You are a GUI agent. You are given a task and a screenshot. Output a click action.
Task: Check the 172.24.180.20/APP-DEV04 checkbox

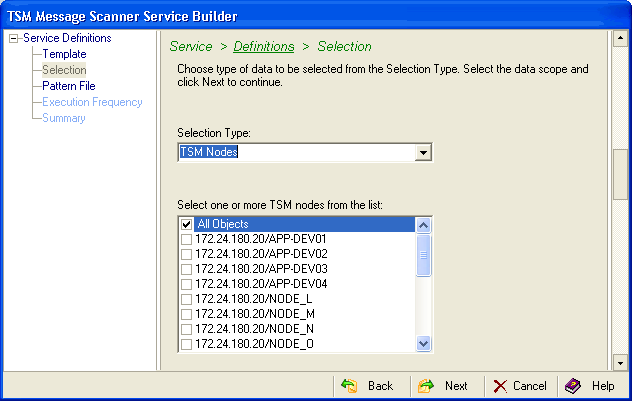[x=186, y=284]
